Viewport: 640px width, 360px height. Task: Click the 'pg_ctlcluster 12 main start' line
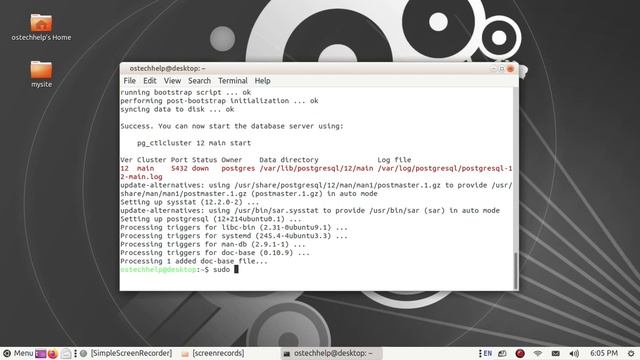194,143
